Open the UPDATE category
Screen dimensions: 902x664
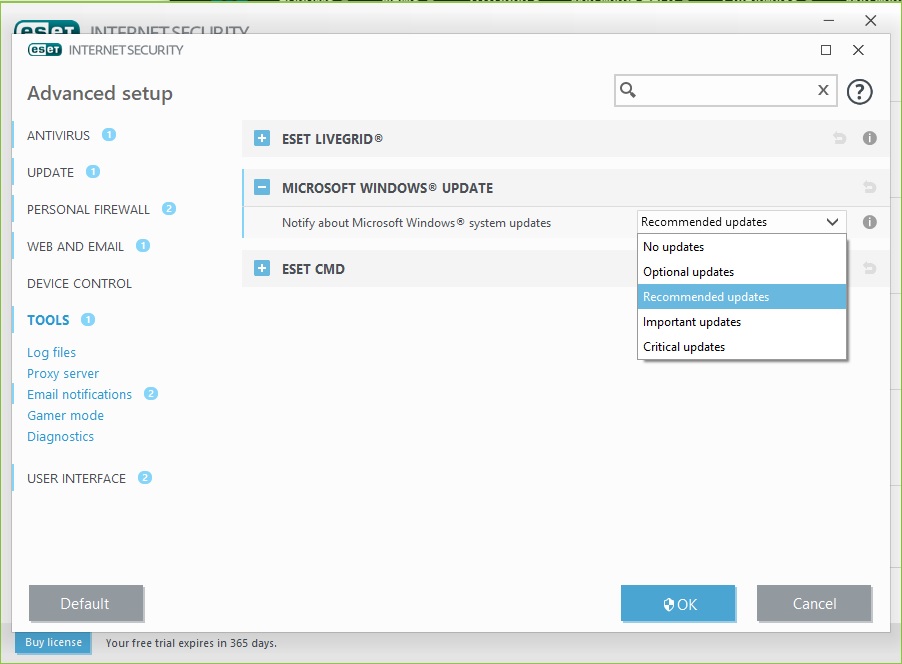pos(50,173)
